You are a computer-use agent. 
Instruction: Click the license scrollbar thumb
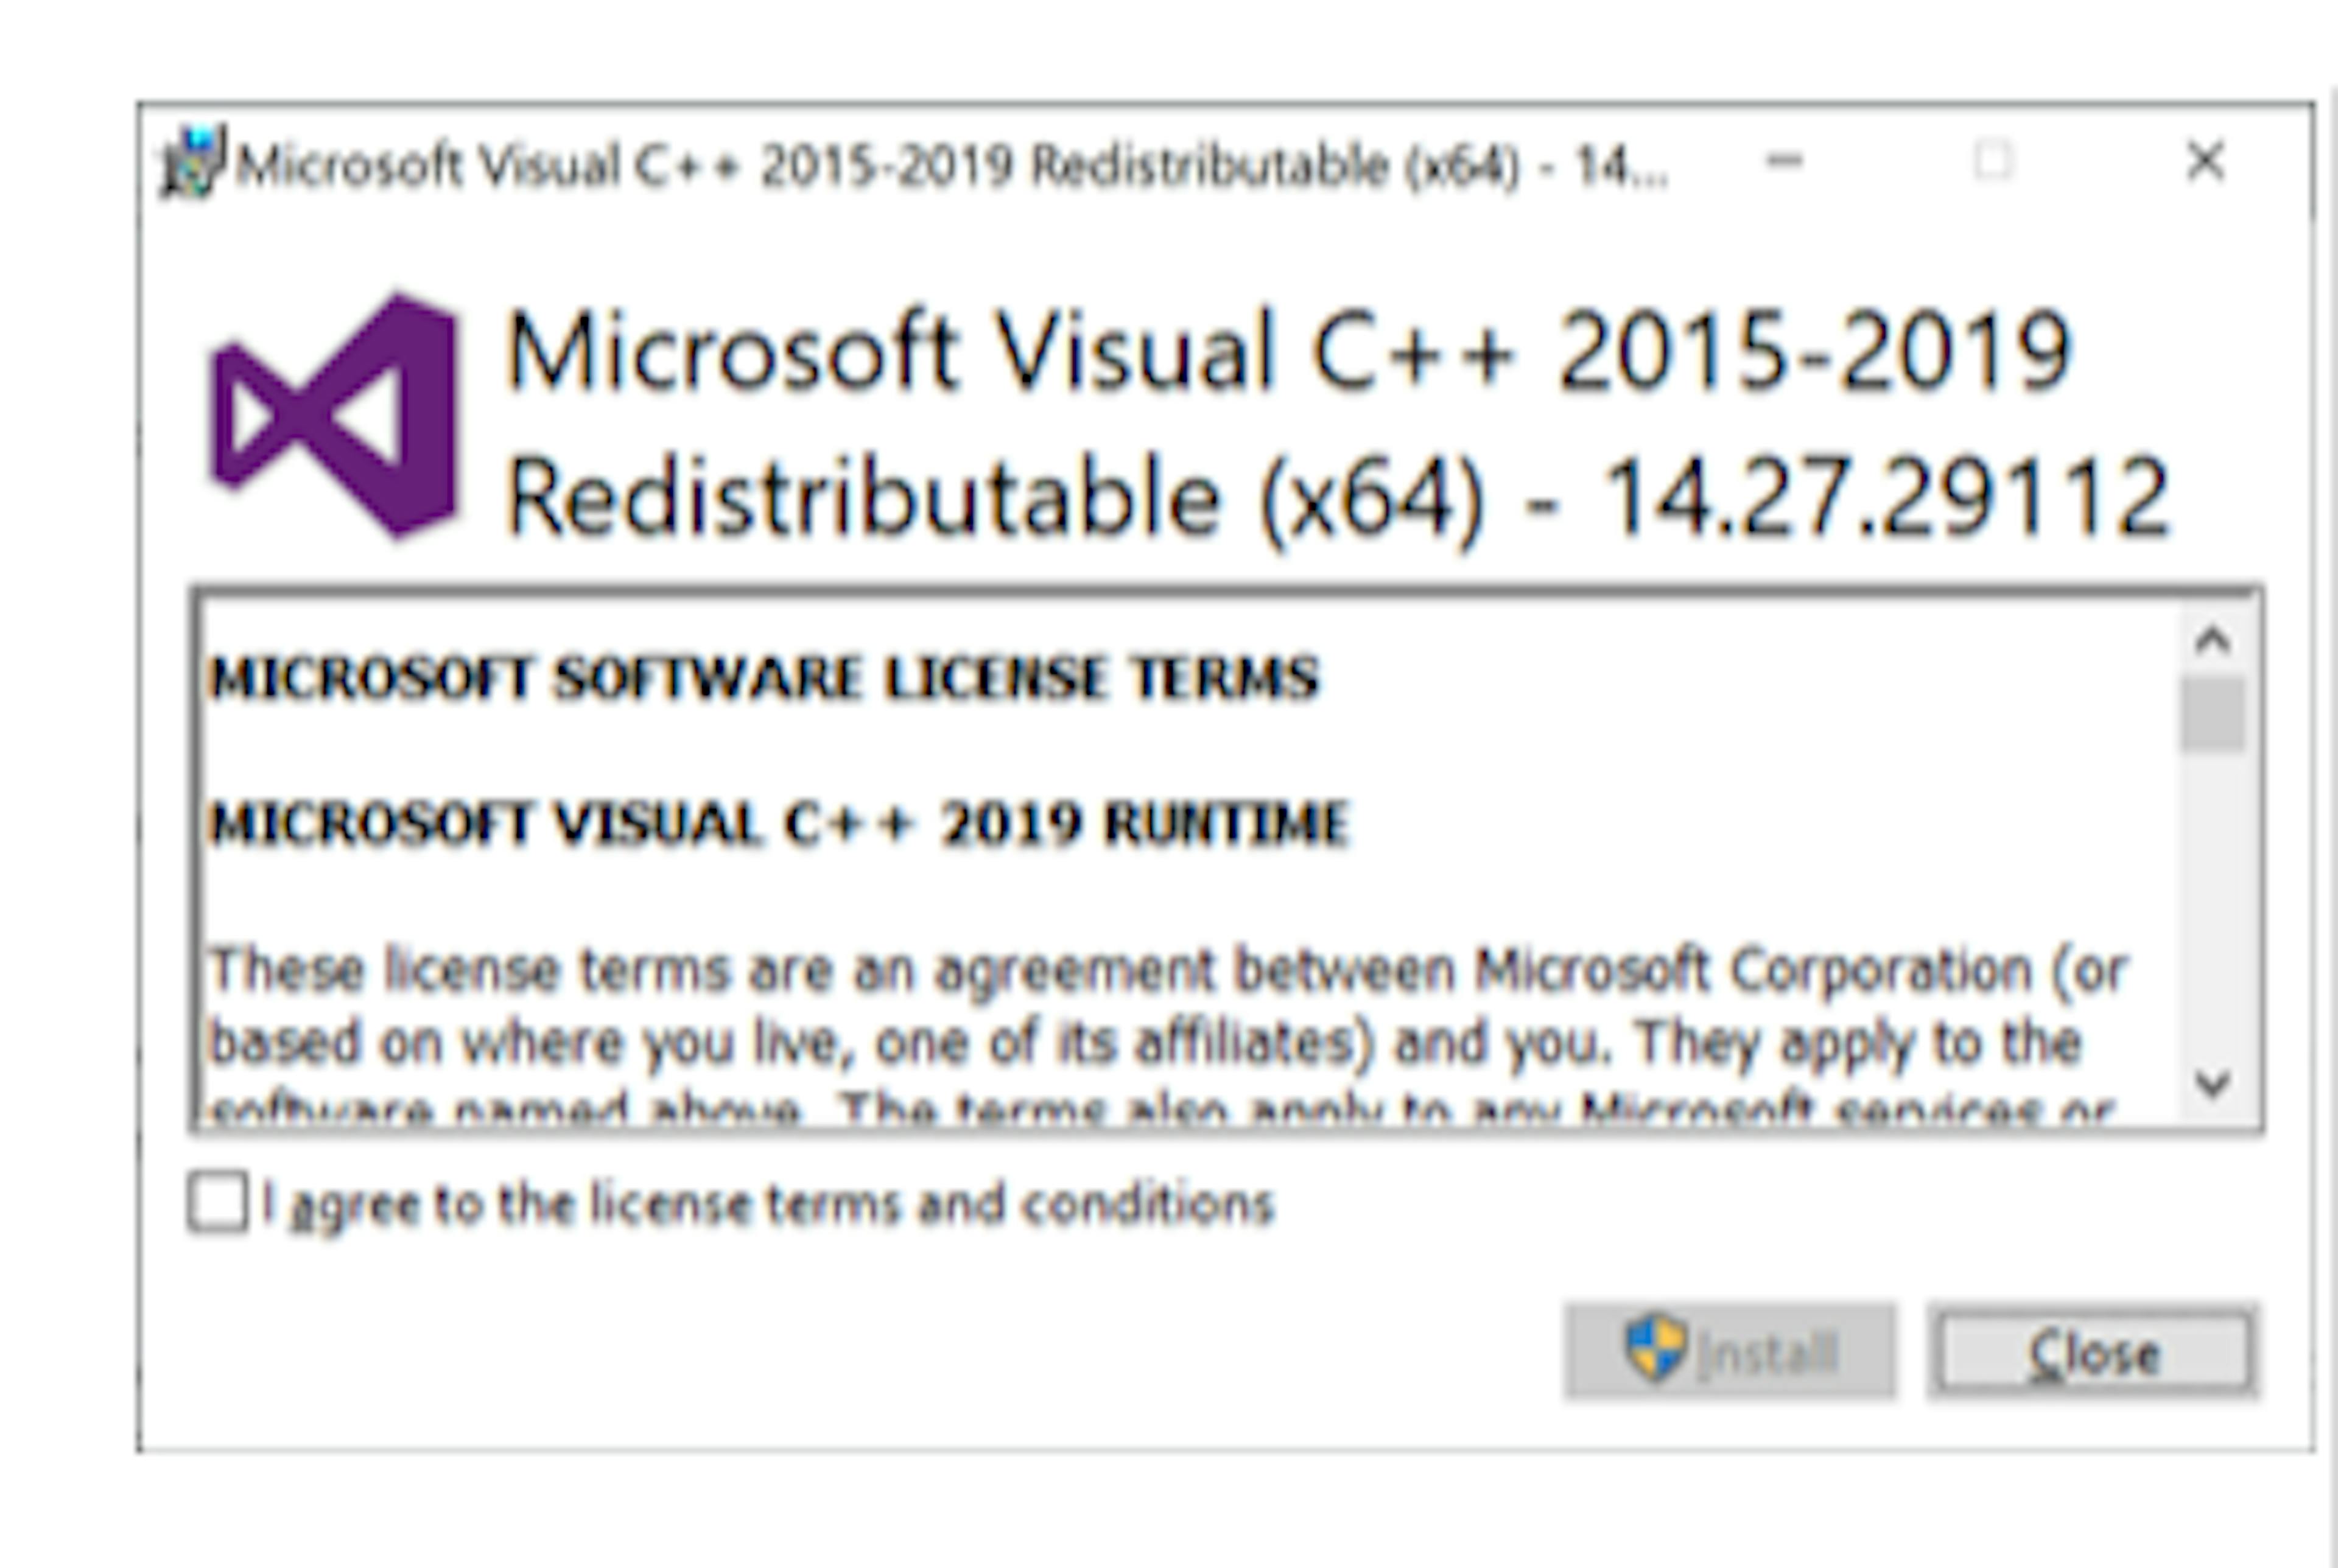tap(2212, 714)
